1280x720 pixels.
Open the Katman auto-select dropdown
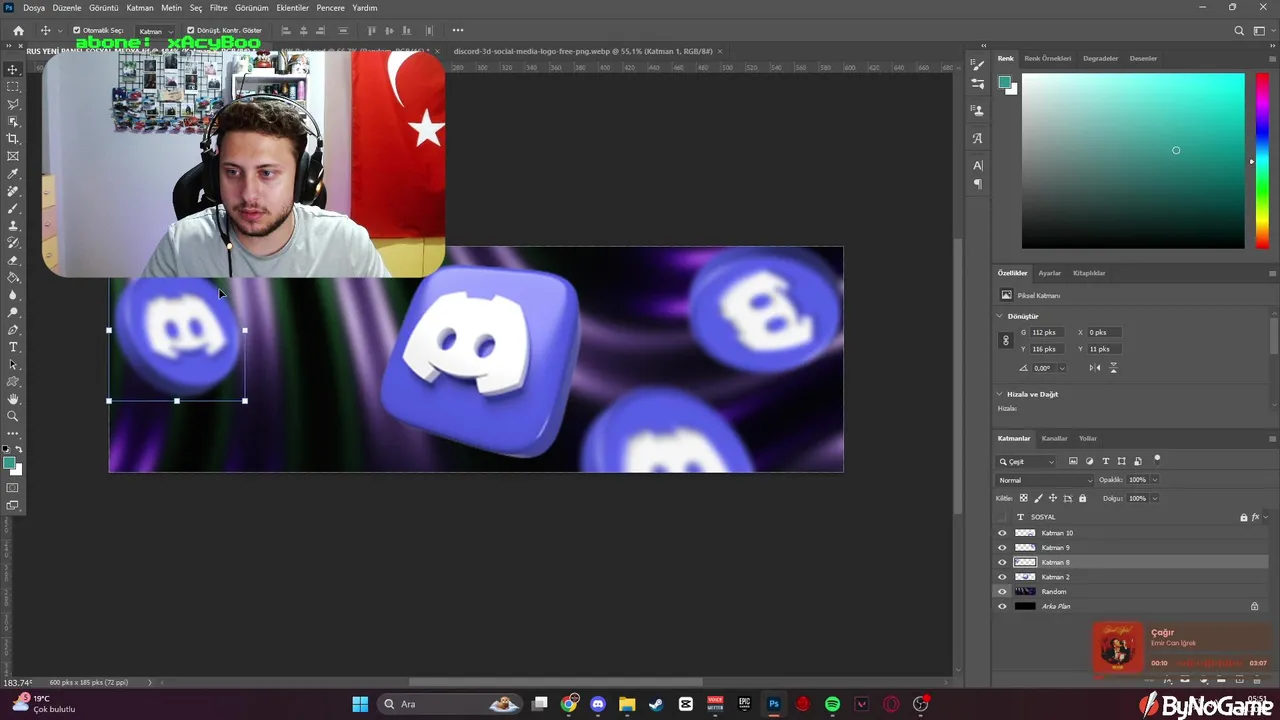154,31
